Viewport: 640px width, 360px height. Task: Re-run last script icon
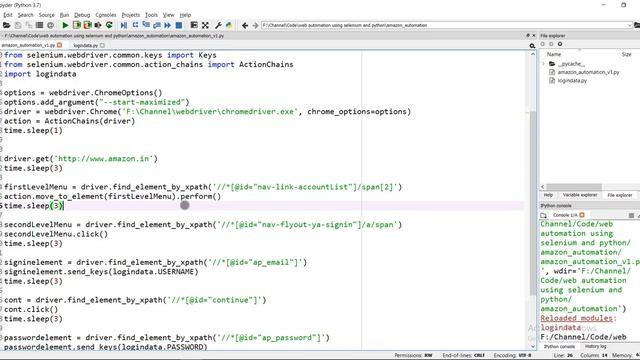(x=109, y=25)
